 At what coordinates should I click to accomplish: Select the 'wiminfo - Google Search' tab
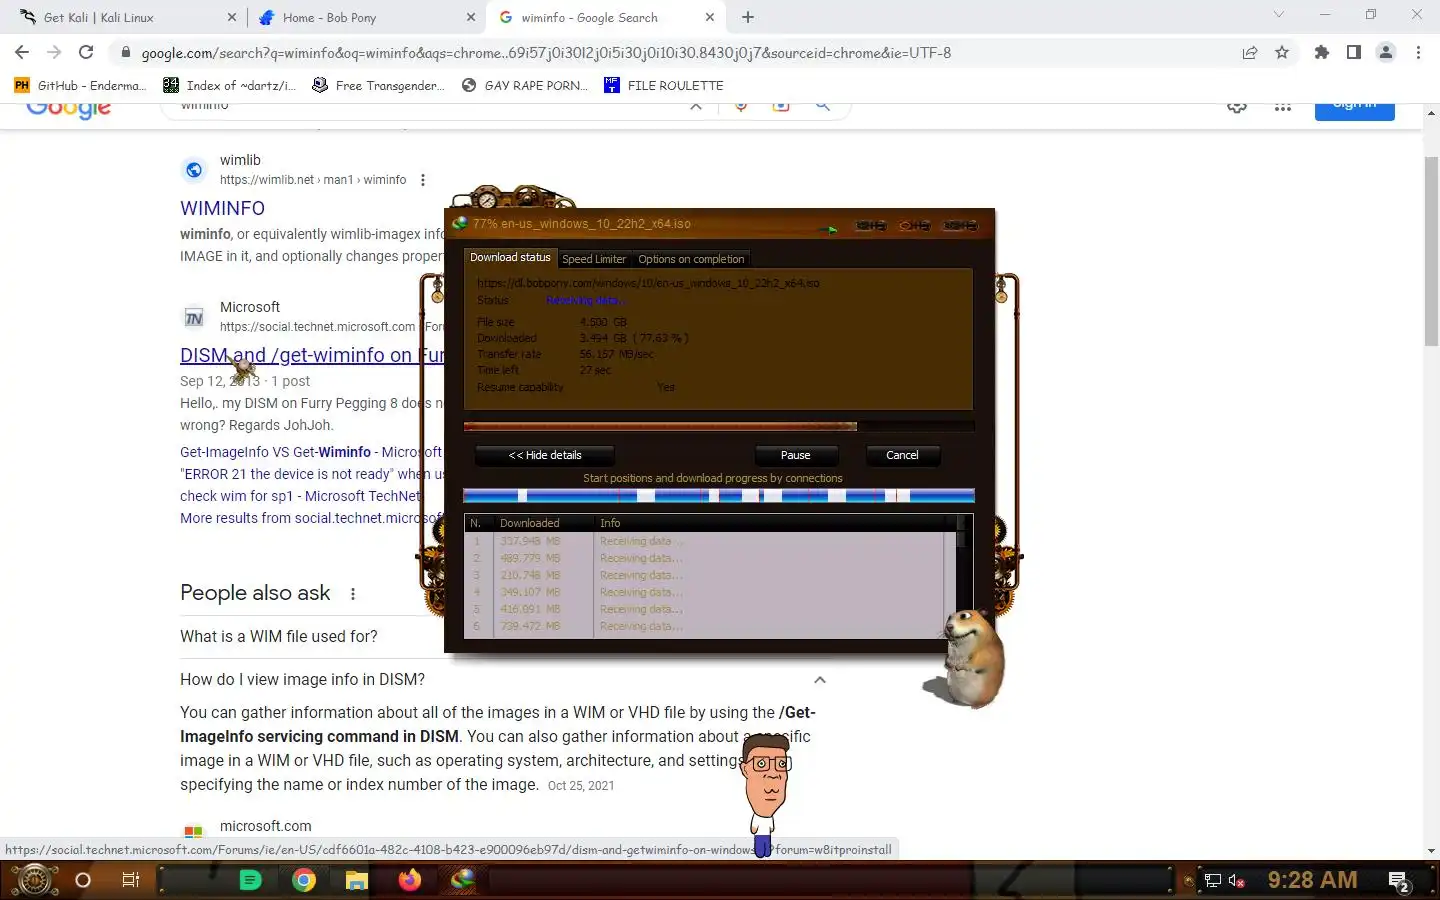606,17
